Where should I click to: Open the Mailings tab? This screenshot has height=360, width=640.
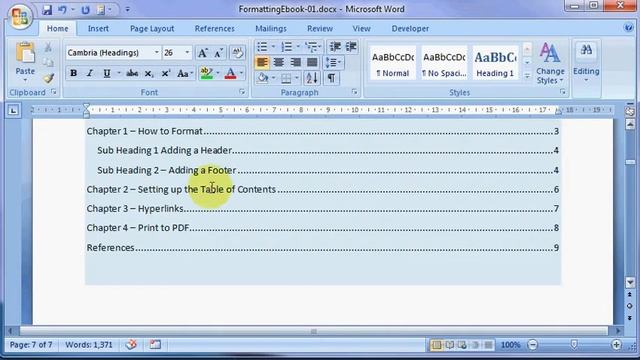[x=271, y=29]
